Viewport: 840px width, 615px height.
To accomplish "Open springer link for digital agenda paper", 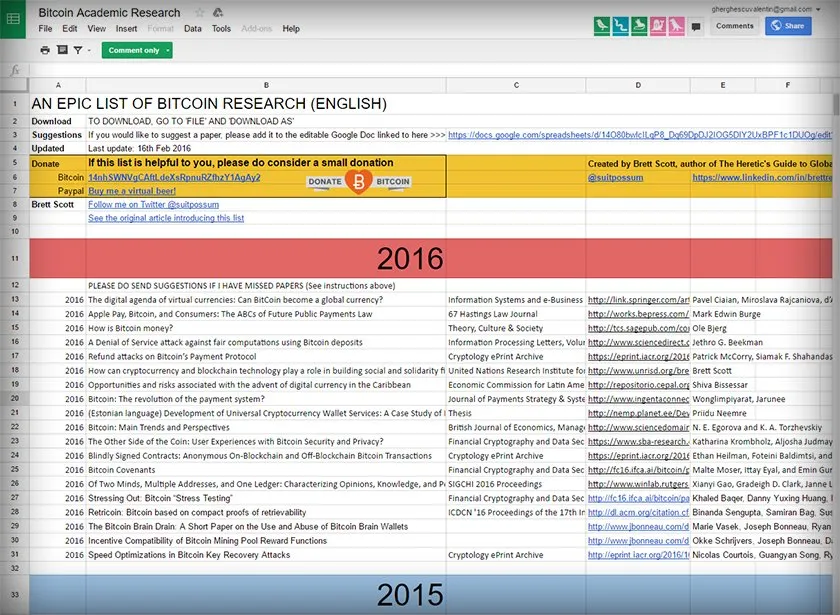I will click(638, 300).
